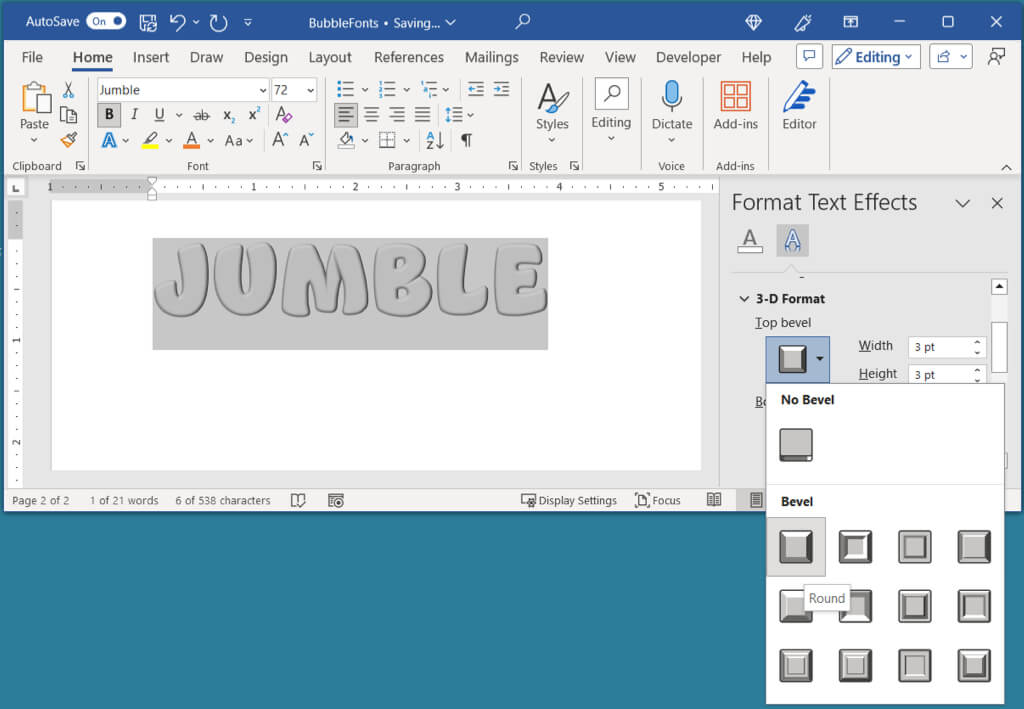The image size is (1024, 709).
Task: Click the Text Highlight Color icon
Action: point(150,140)
